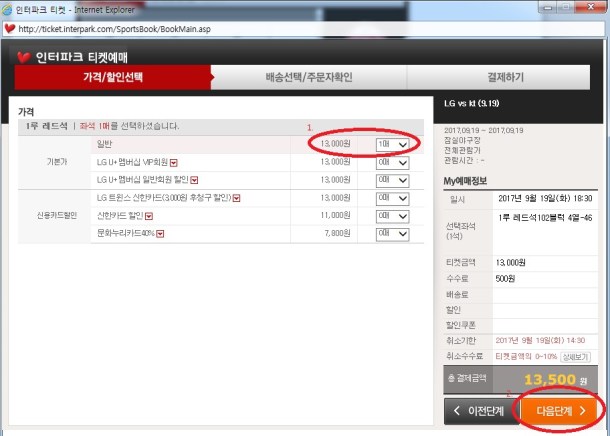Open info icon next to 문화누리카드40%
Image resolution: width=610 pixels, height=436 pixels.
coord(160,234)
